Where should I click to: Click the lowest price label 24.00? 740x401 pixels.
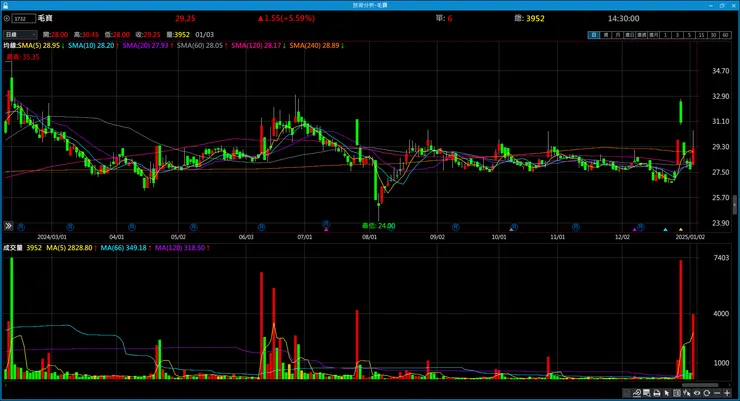coord(378,226)
